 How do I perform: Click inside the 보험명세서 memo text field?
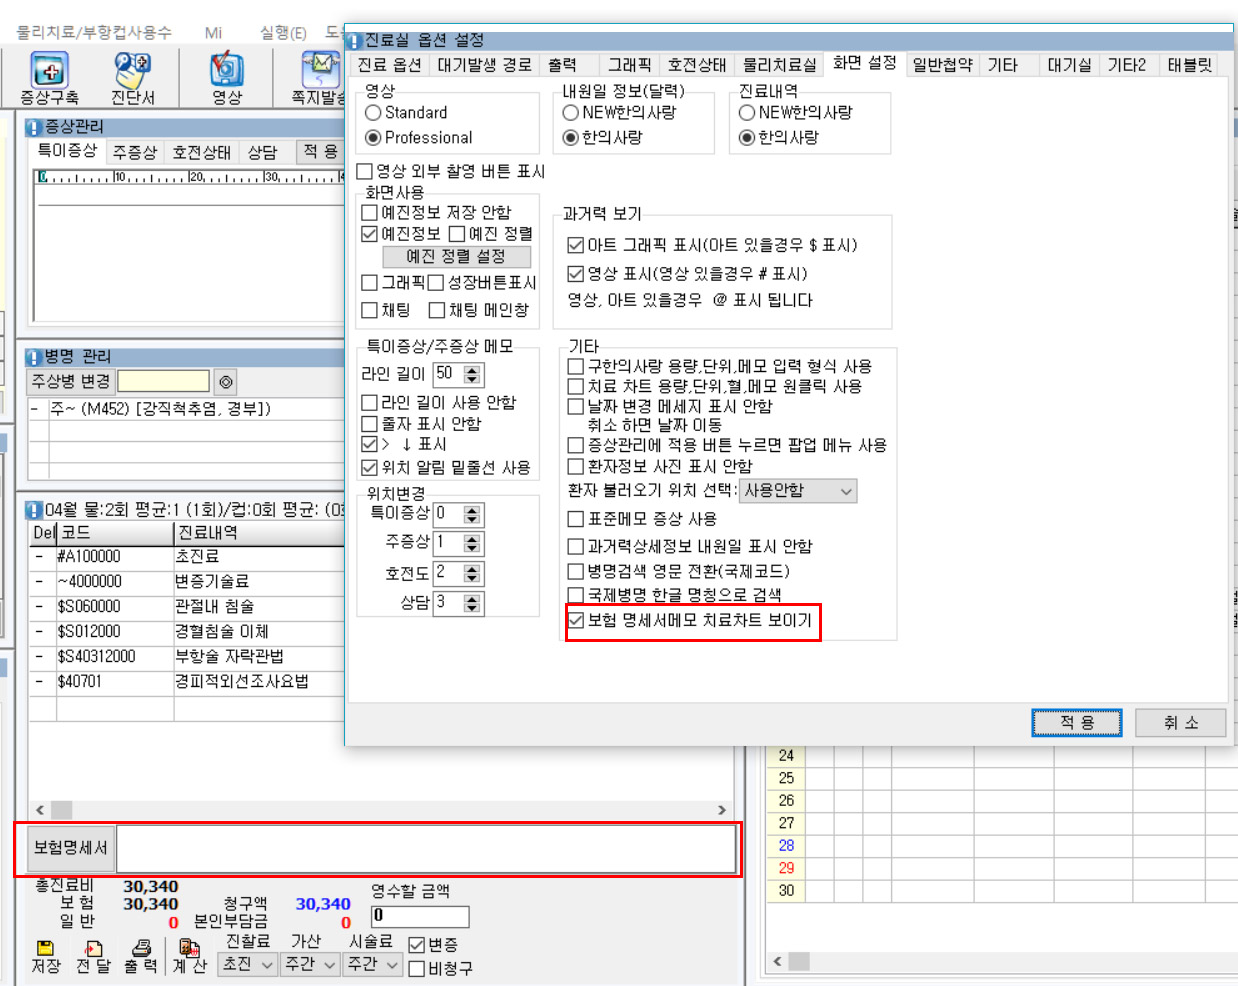426,848
